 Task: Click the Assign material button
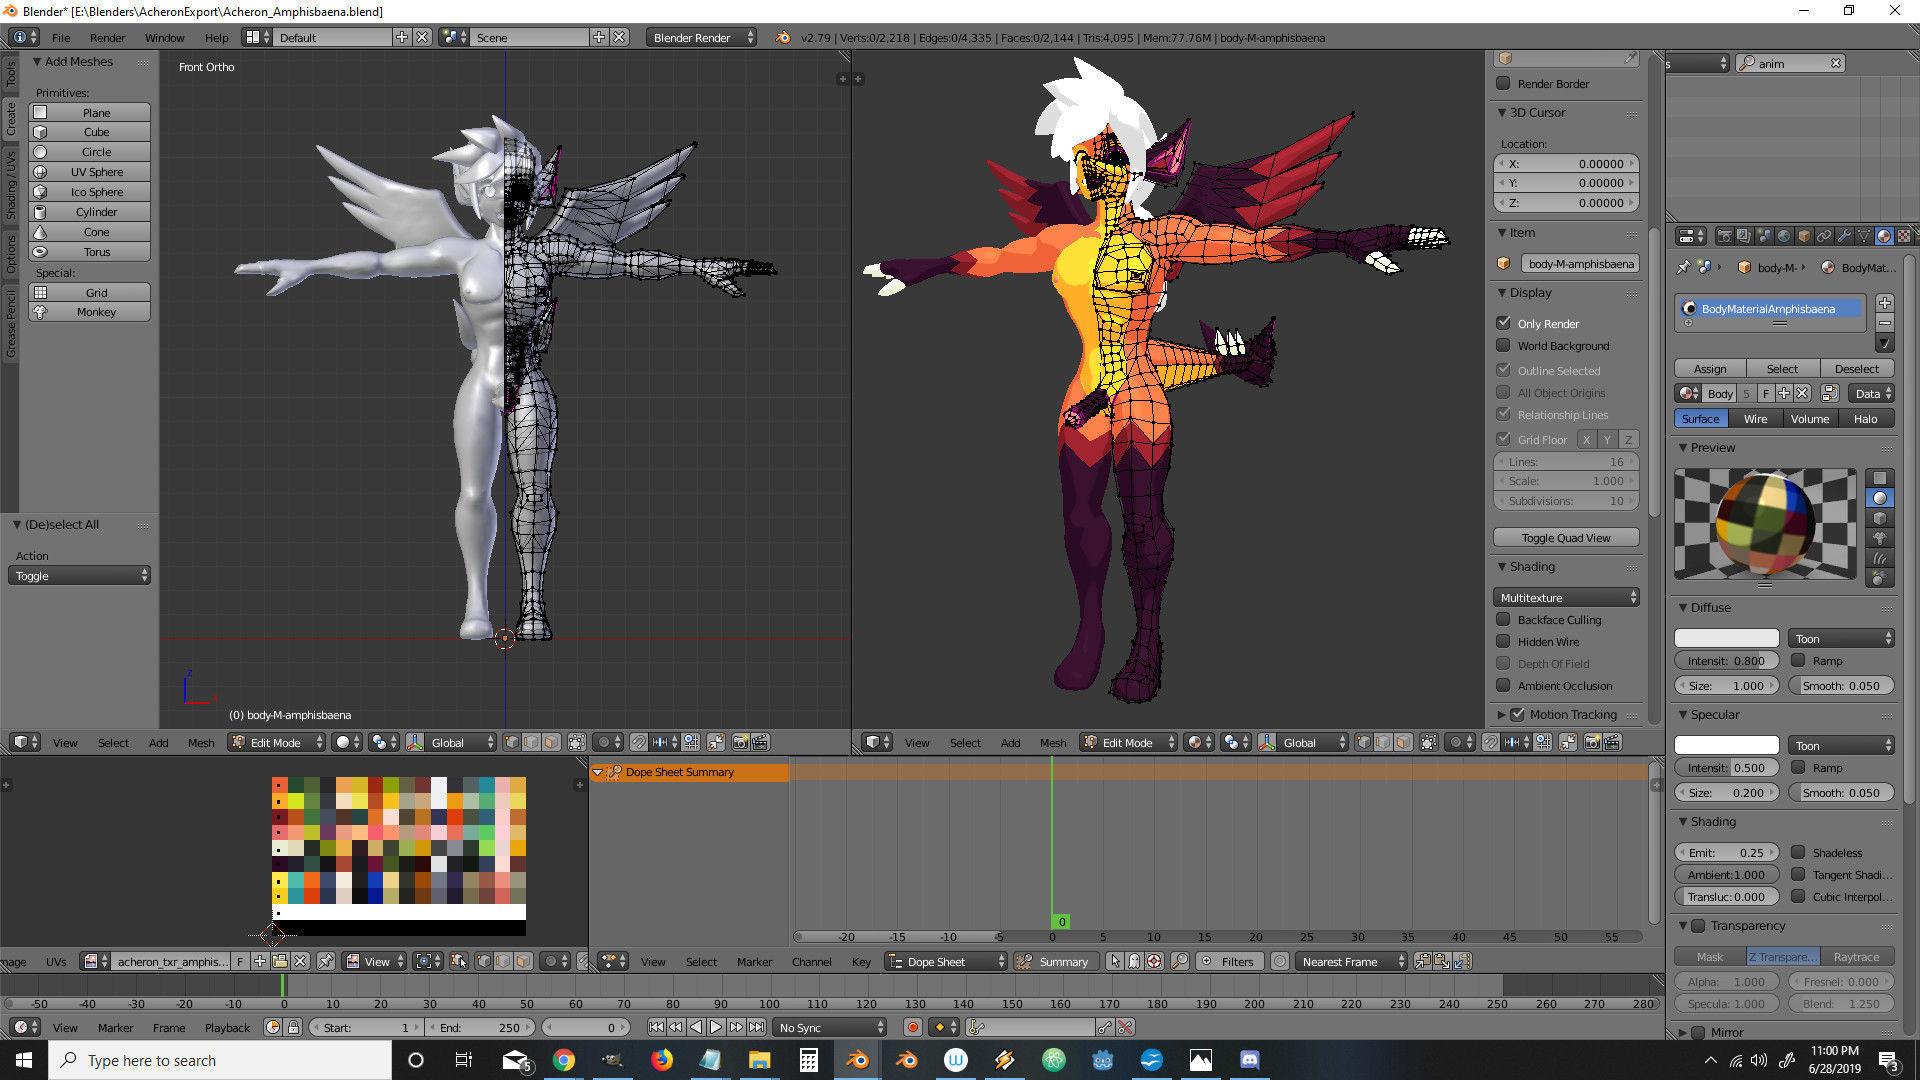click(x=1710, y=368)
